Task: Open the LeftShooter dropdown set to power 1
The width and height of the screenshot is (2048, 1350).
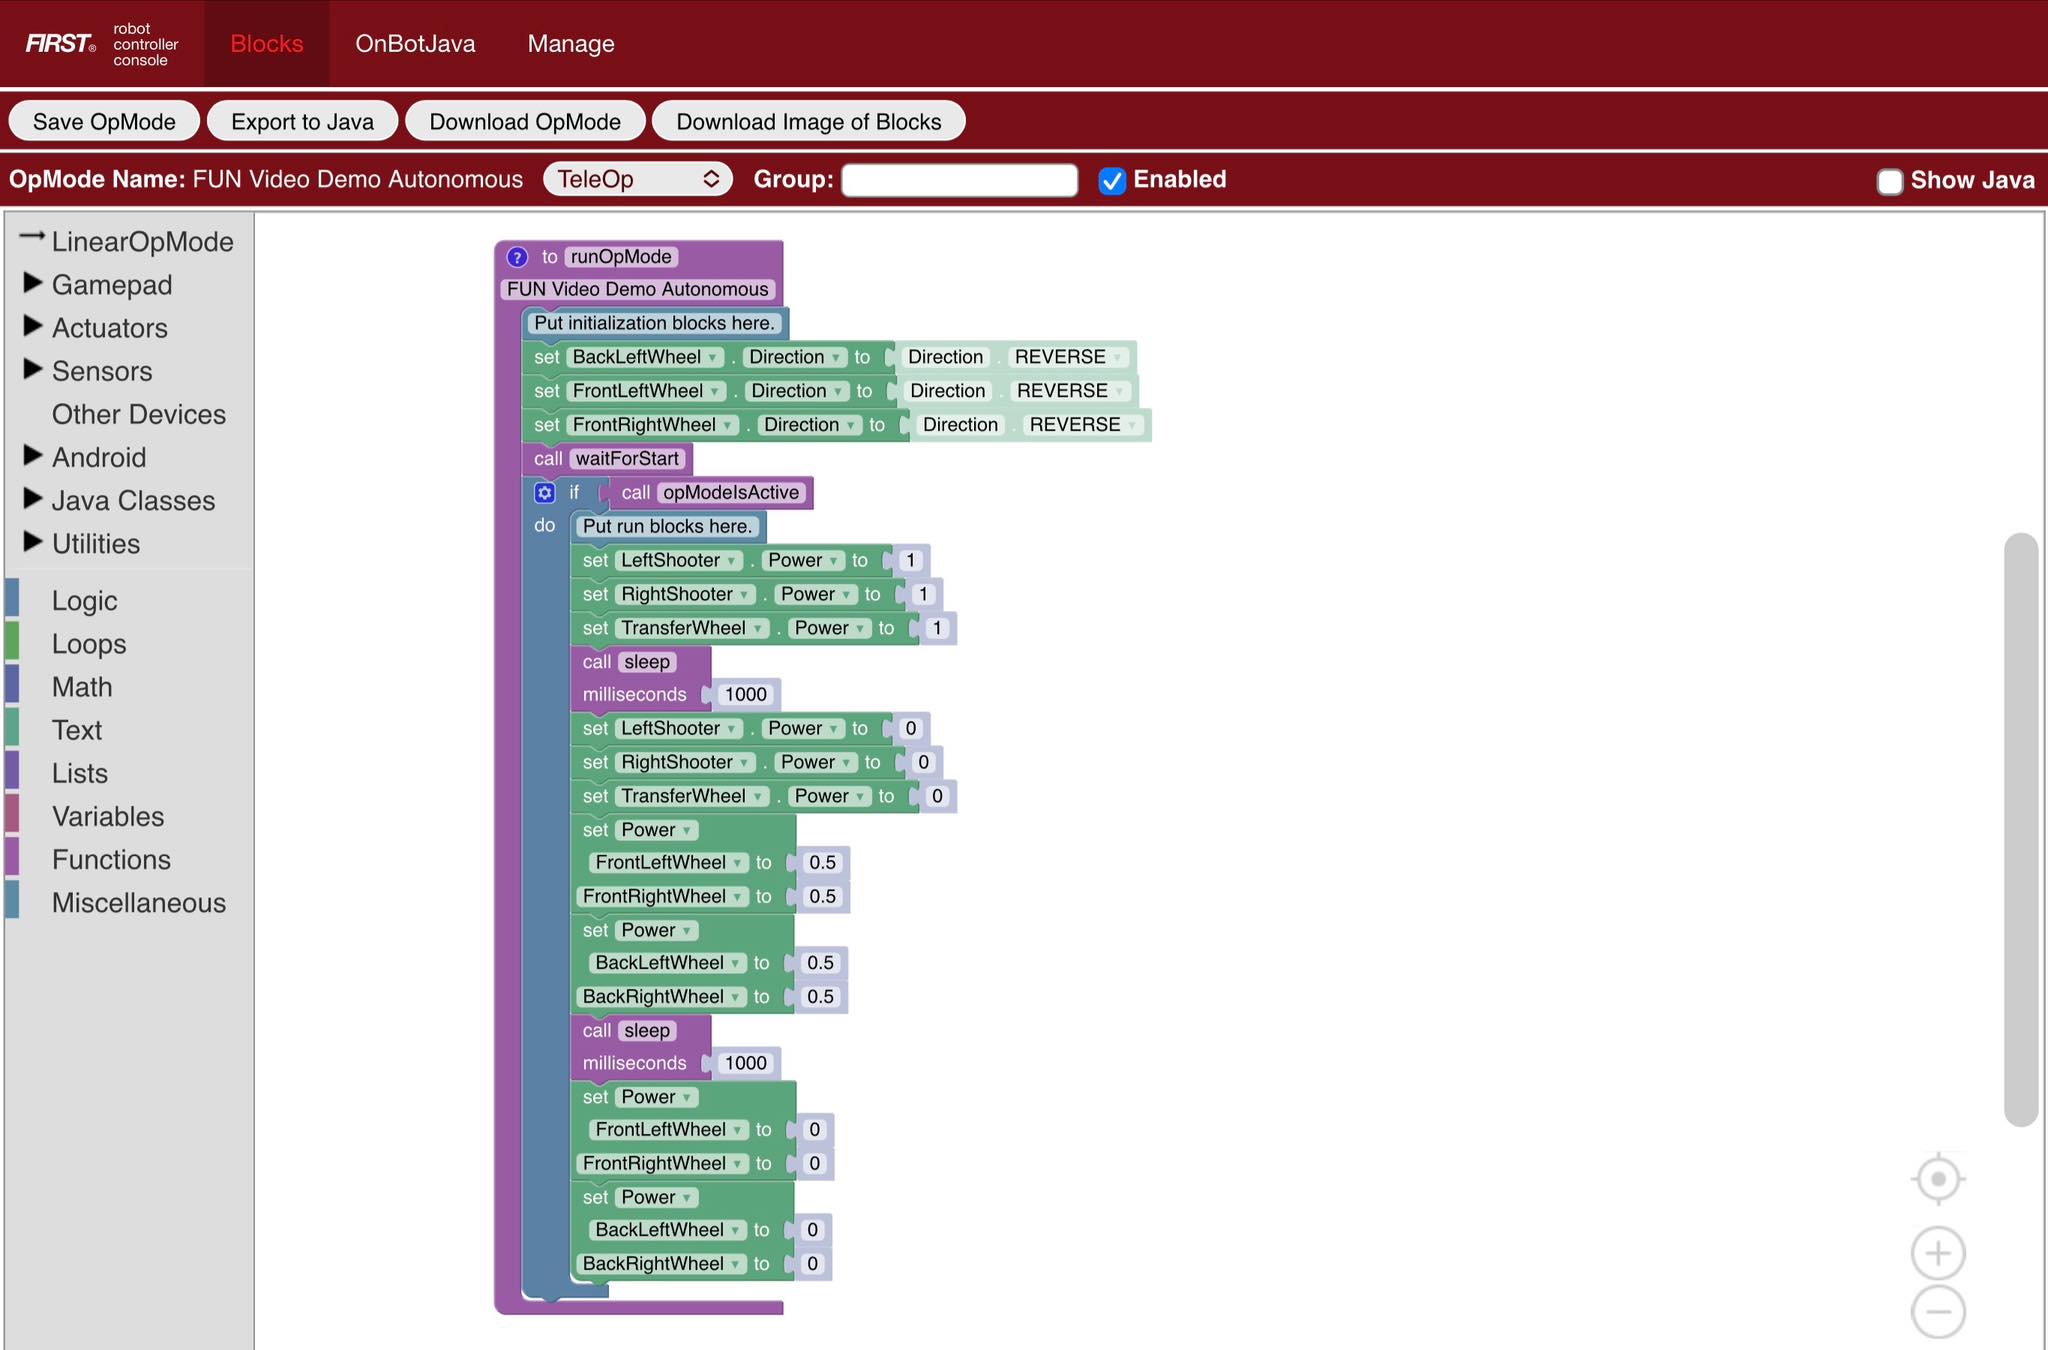Action: (679, 560)
